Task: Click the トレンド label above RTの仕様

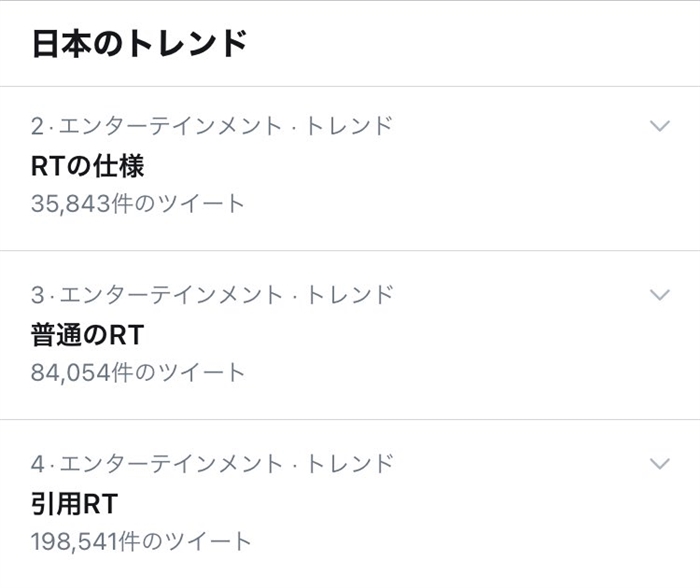Action: tap(351, 126)
